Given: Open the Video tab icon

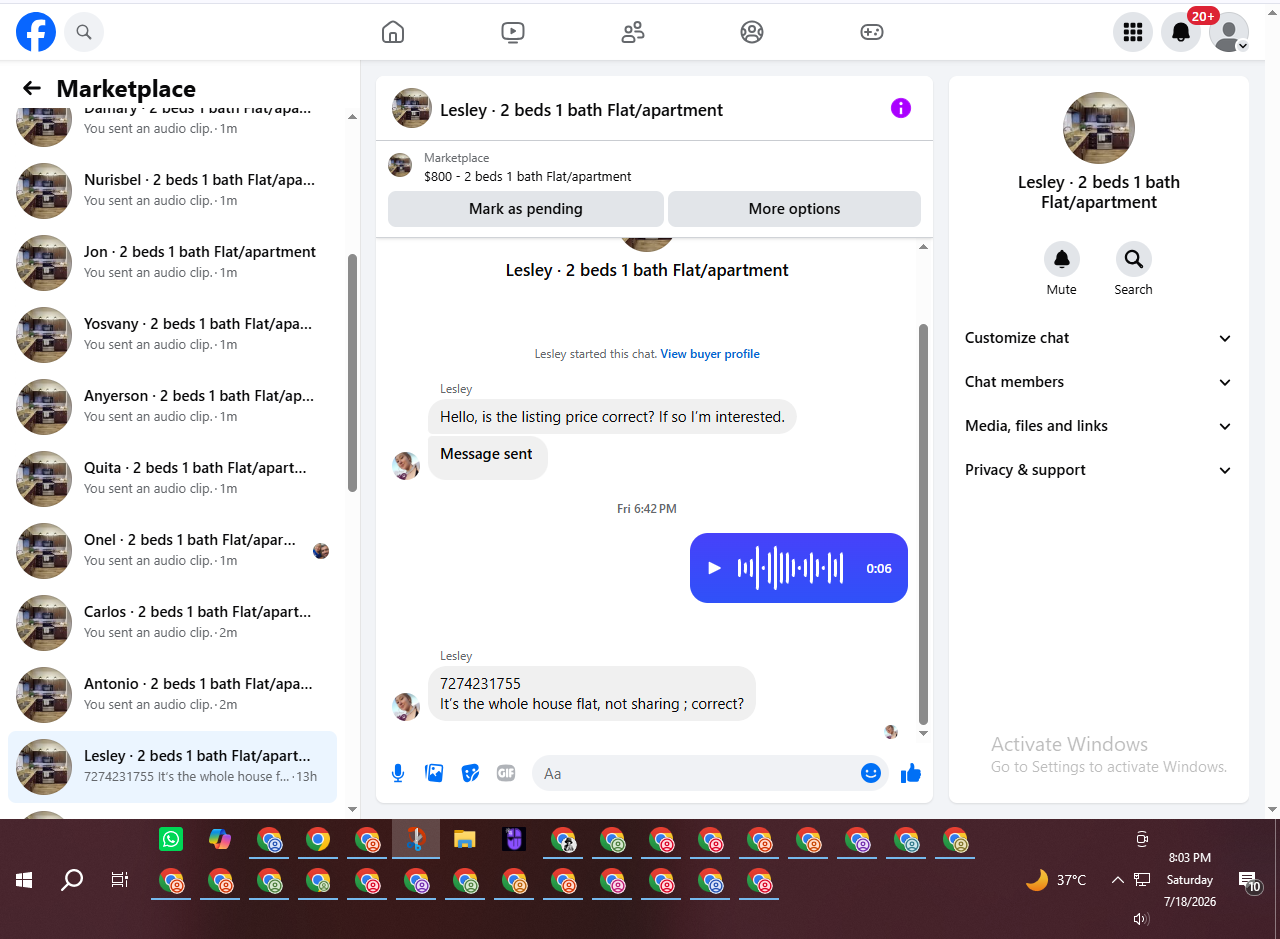Looking at the screenshot, I should (x=513, y=32).
